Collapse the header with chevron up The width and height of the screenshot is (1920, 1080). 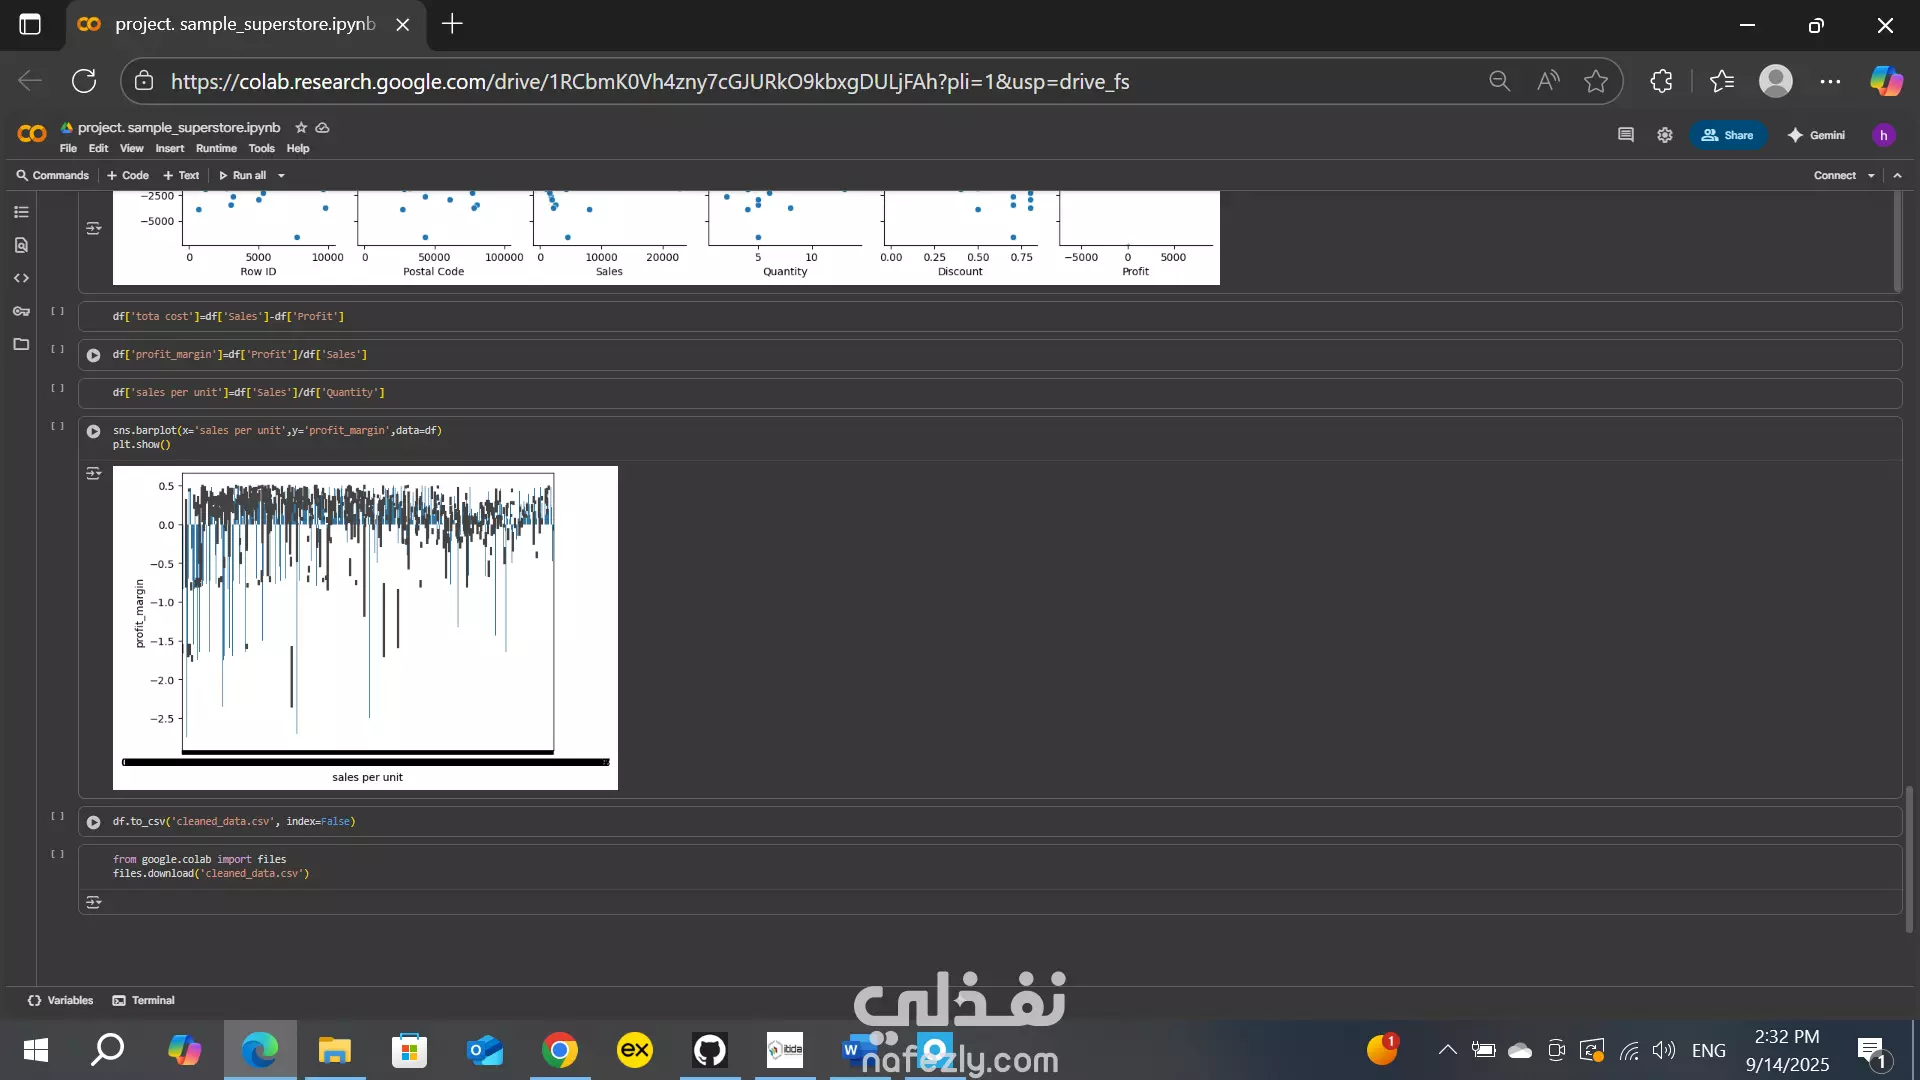click(x=1898, y=176)
